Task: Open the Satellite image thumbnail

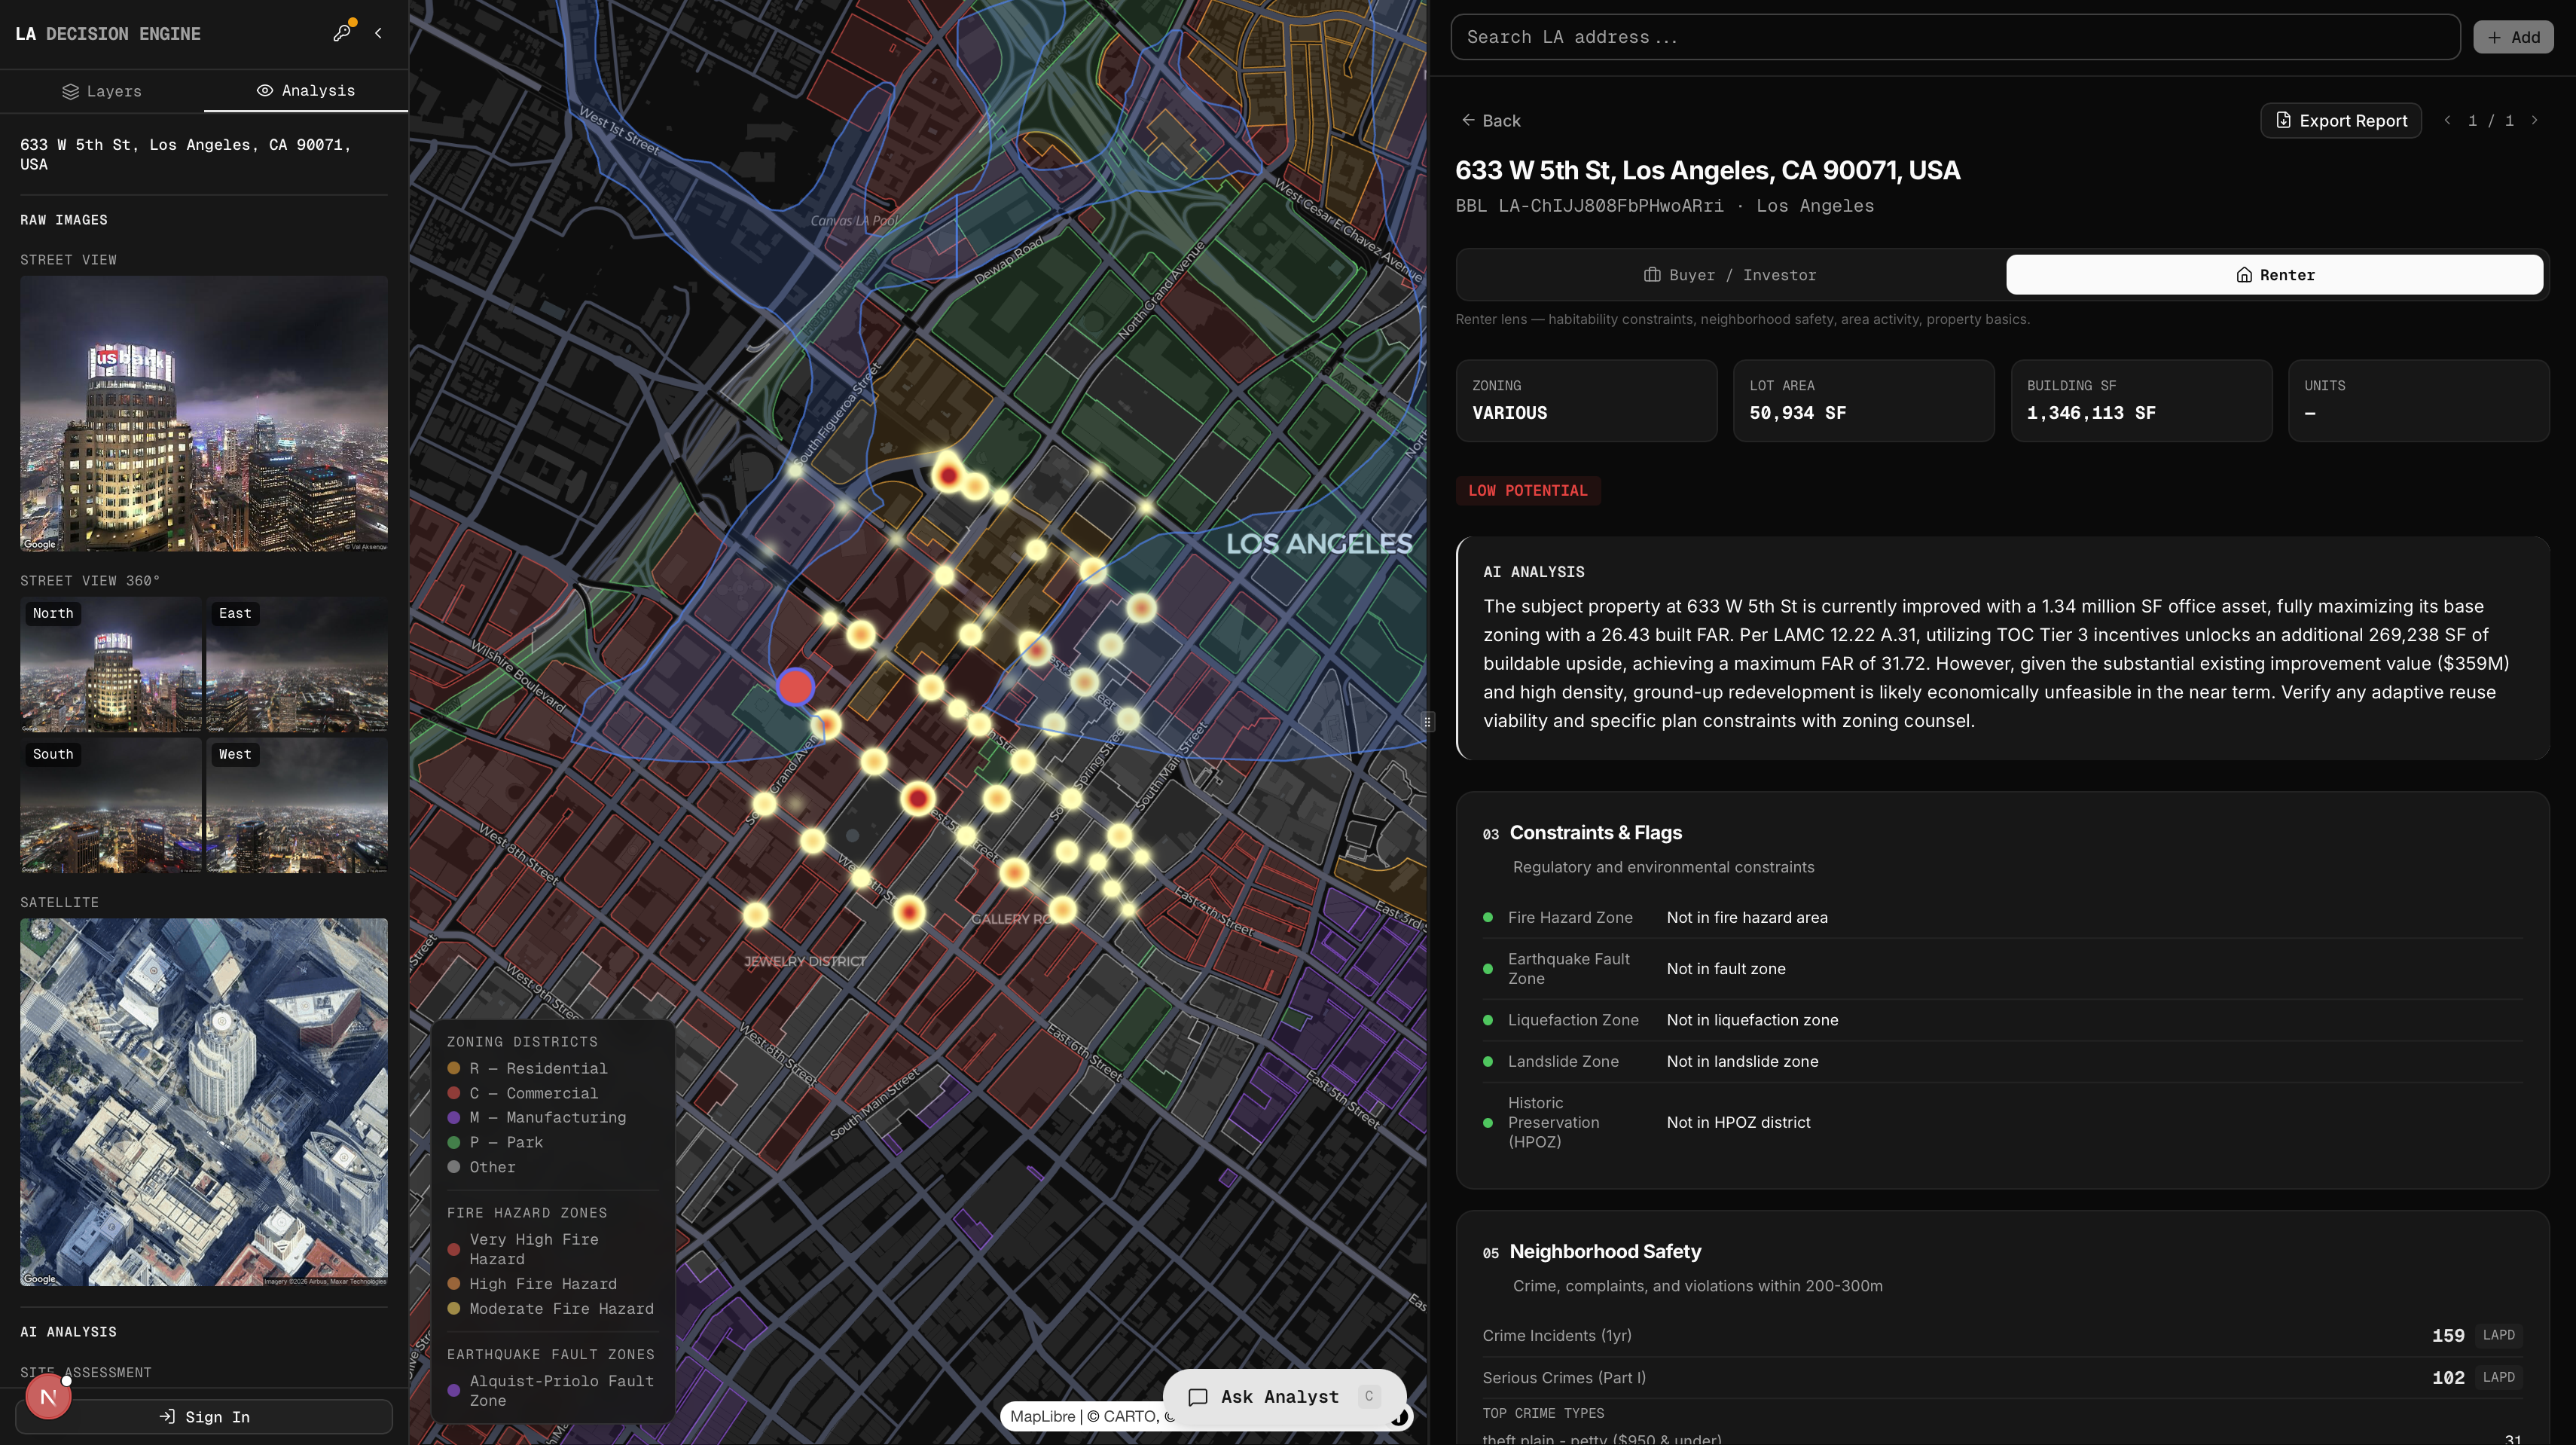Action: pos(204,1101)
